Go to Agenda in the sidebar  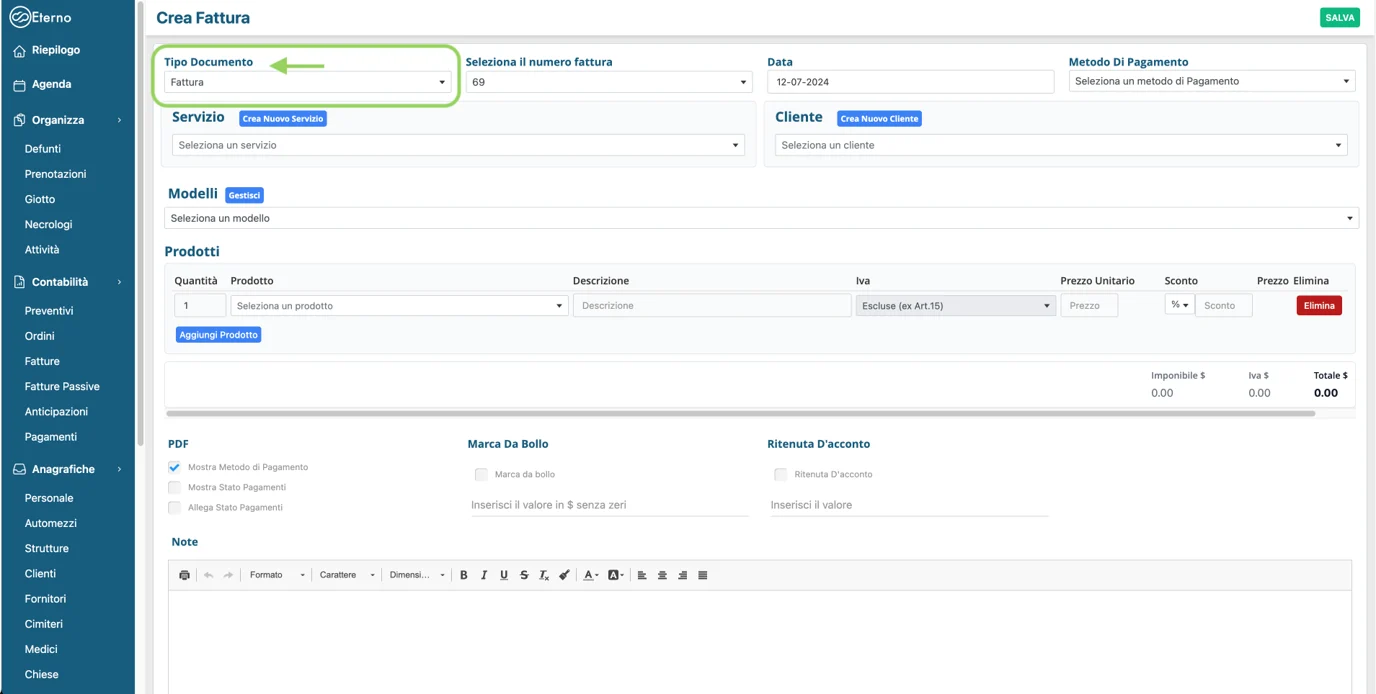(x=51, y=85)
